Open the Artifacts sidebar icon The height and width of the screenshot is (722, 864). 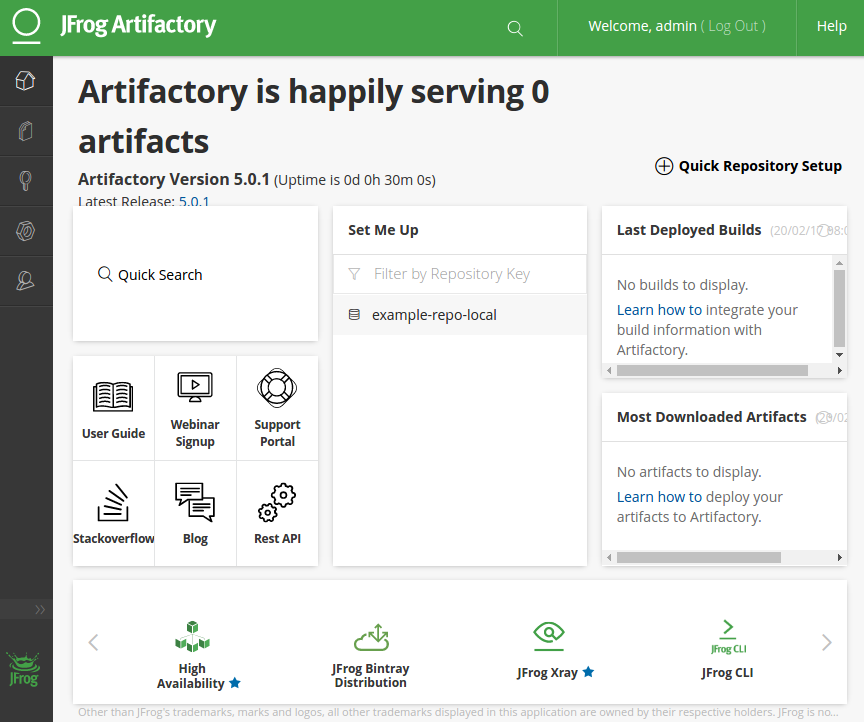click(25, 131)
